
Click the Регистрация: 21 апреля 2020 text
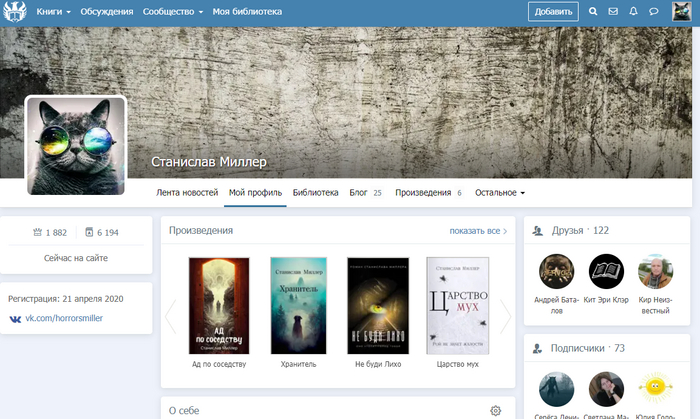point(66,299)
